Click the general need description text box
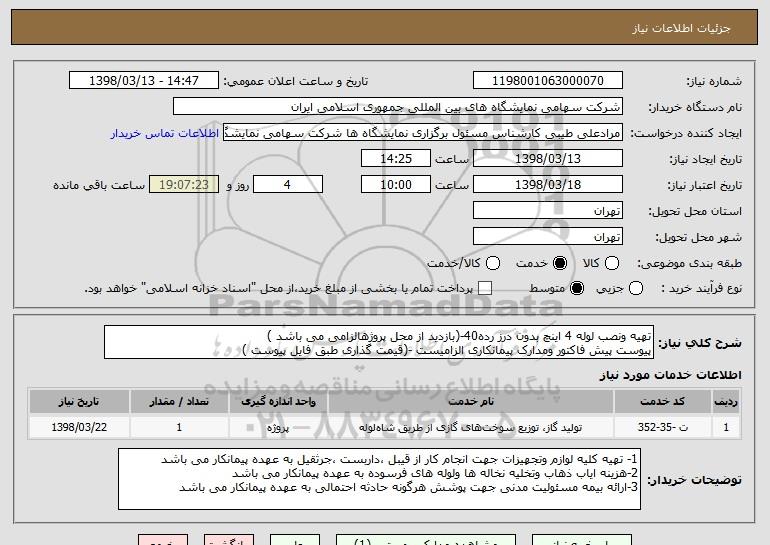Viewport: 770px width, 545px height. (x=379, y=342)
